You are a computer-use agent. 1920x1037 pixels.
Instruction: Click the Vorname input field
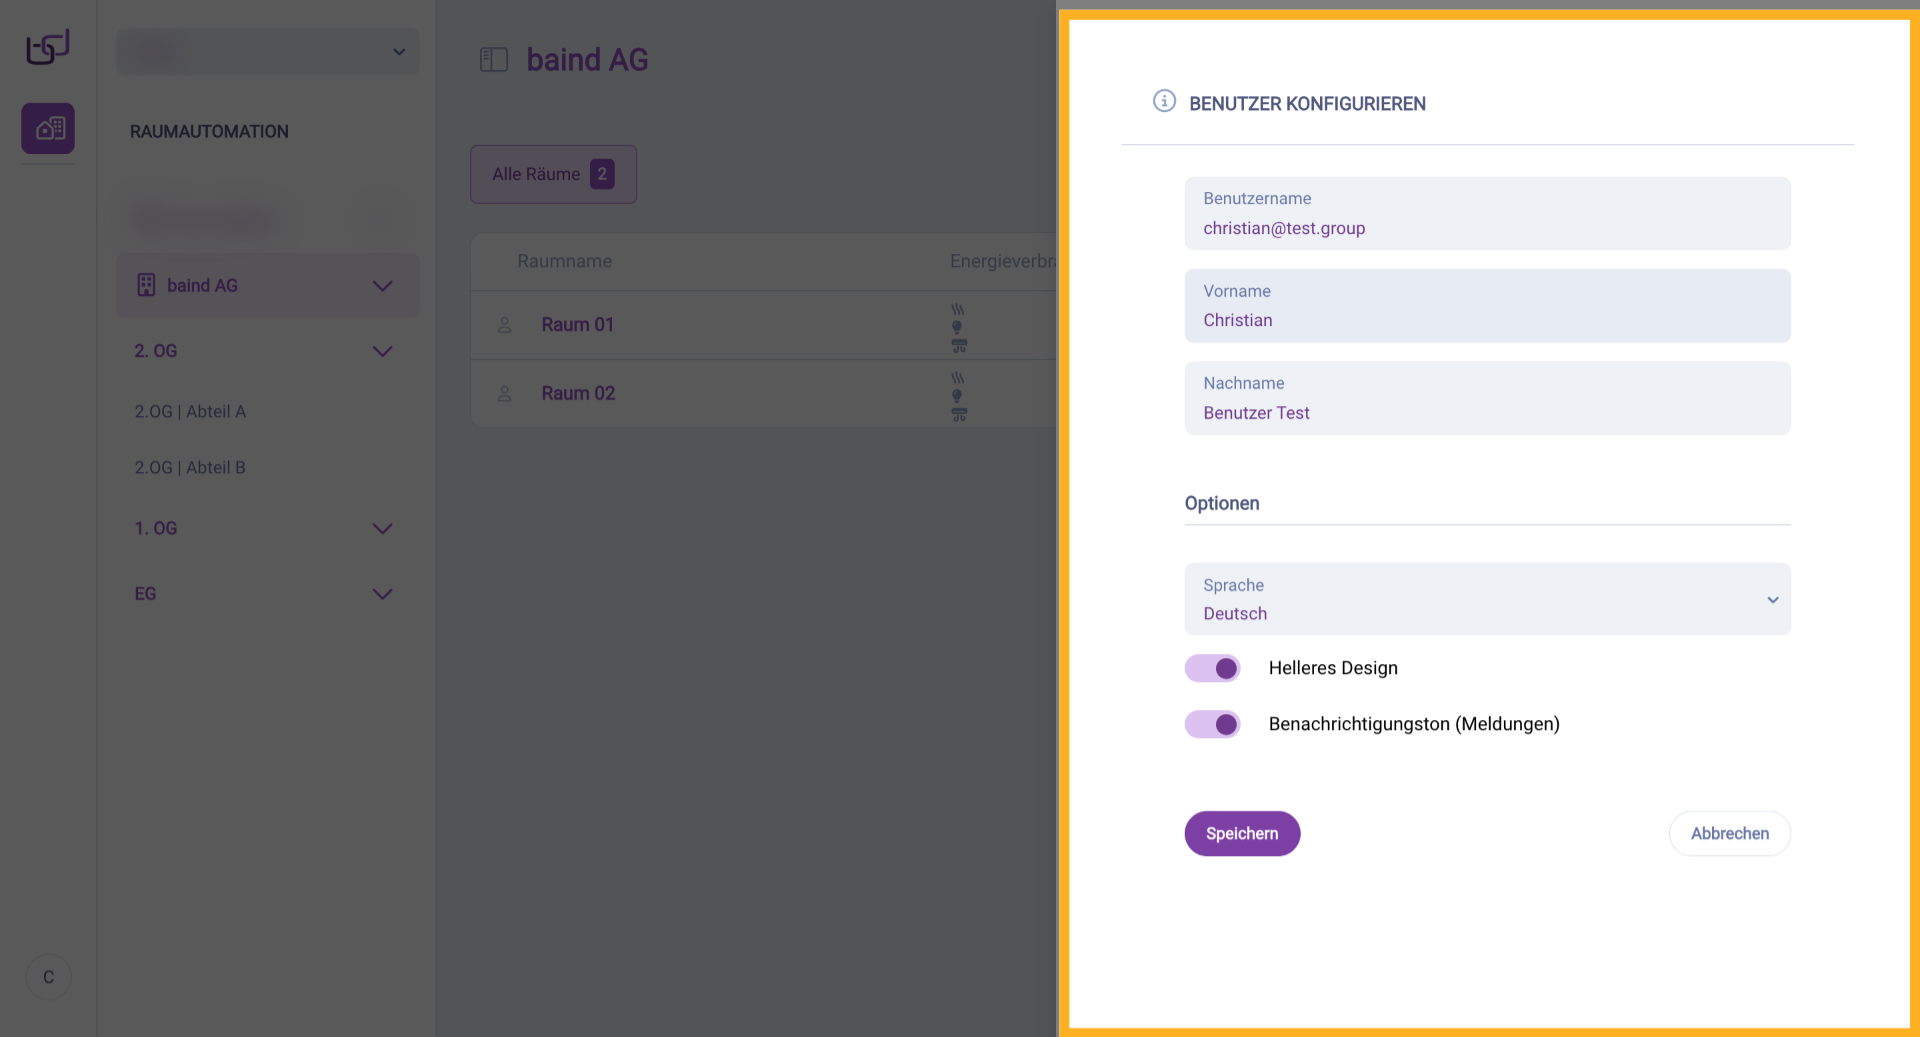[1487, 306]
